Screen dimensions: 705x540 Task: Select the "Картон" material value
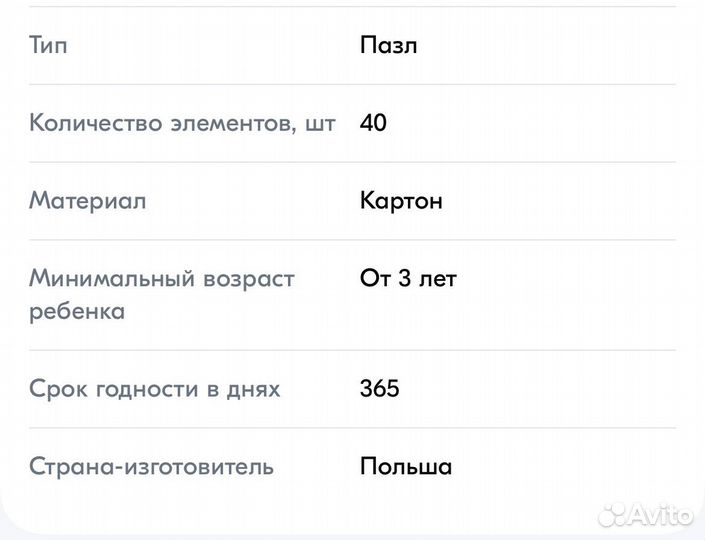[401, 201]
